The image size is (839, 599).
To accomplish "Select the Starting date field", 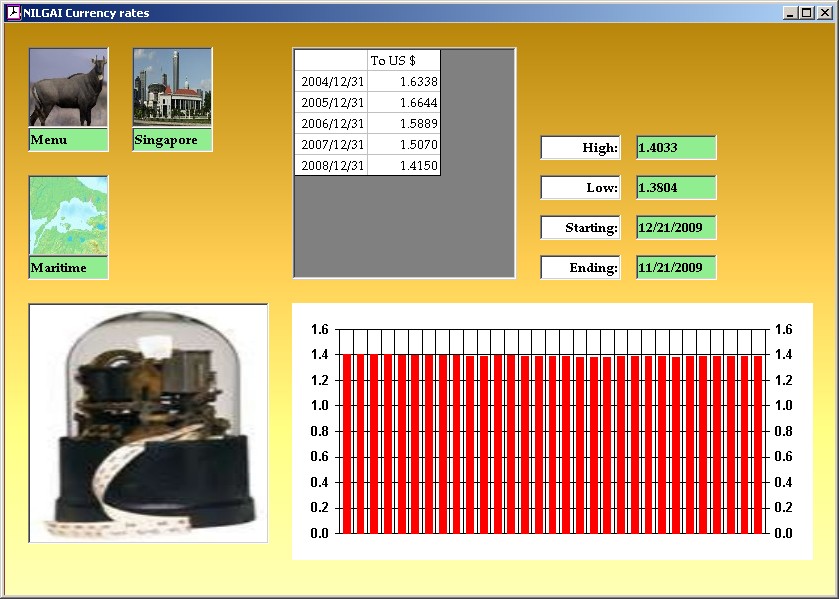I will pyautogui.click(x=676, y=228).
